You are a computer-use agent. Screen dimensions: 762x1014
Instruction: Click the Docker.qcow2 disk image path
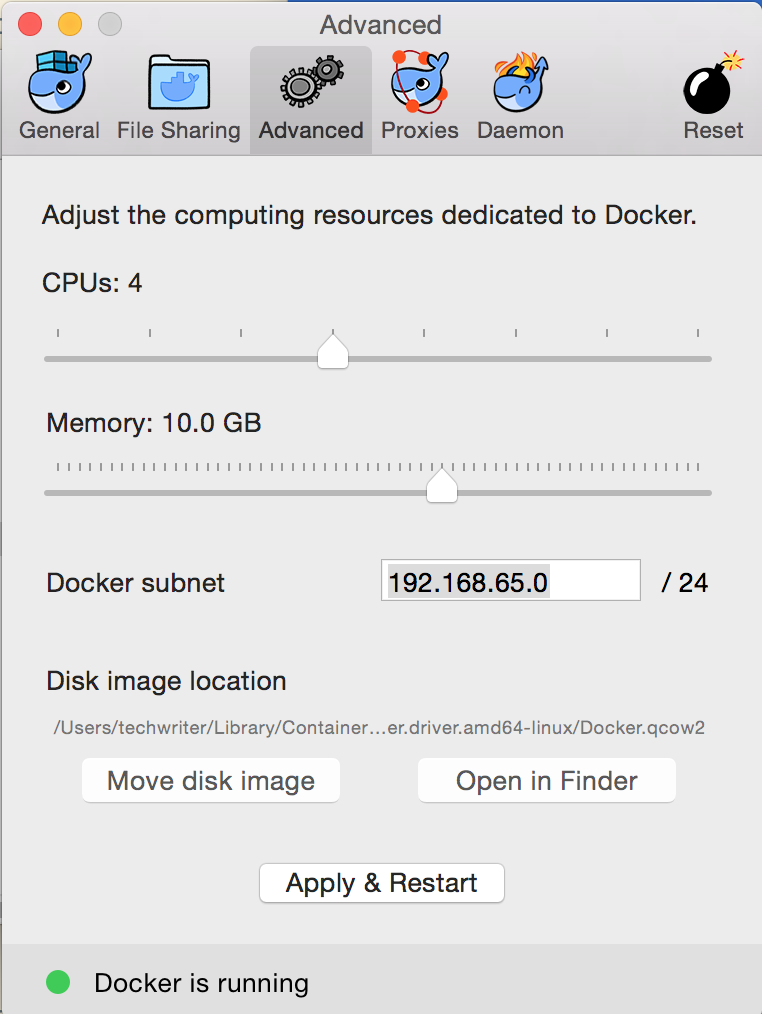(x=379, y=728)
